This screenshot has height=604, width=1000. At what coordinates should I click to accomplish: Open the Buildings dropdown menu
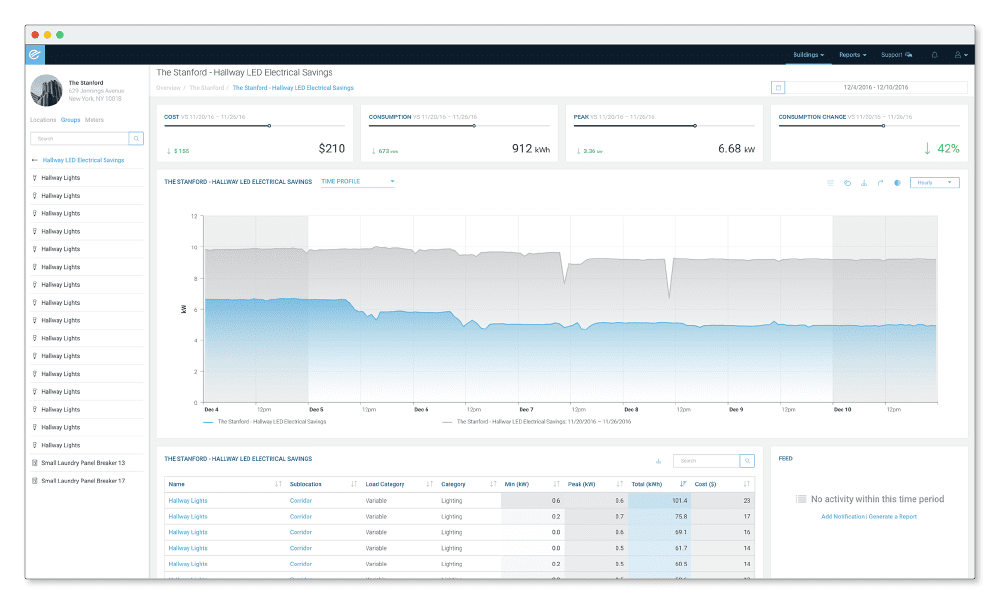tap(809, 55)
